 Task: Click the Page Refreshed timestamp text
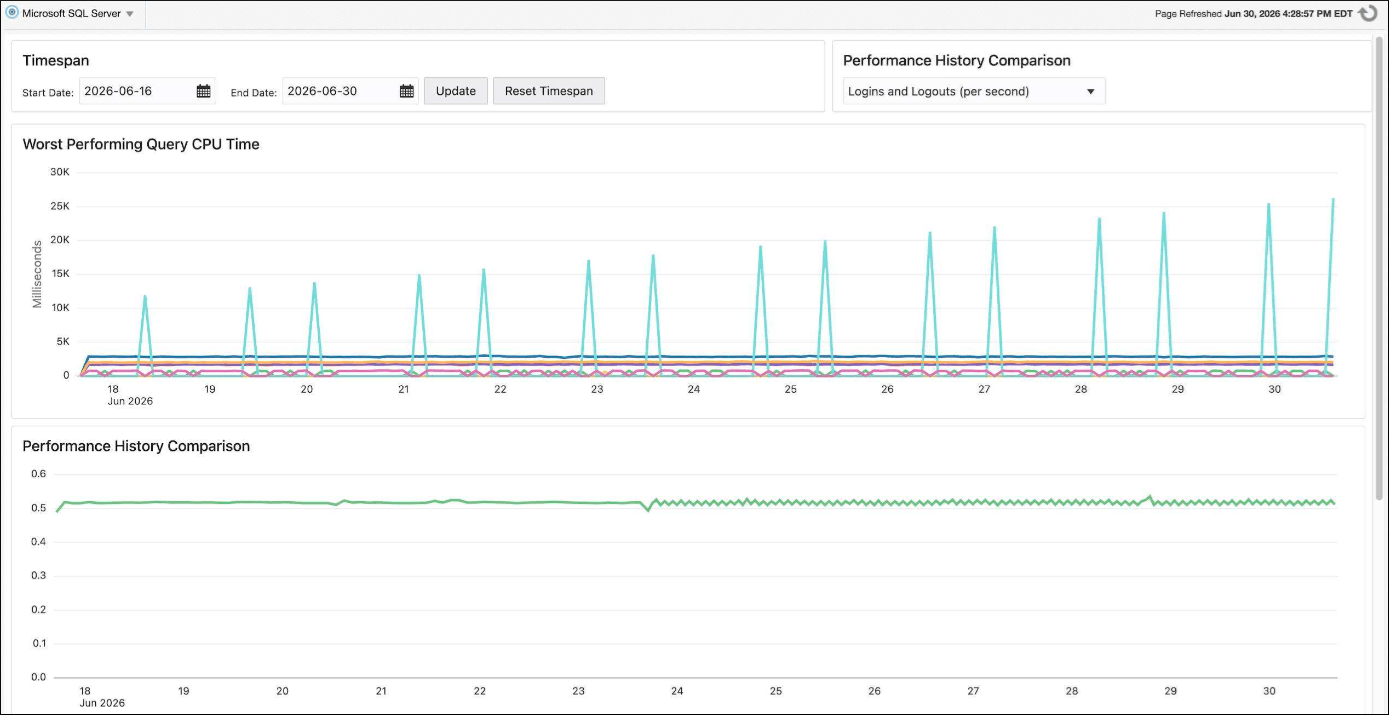tap(1253, 14)
